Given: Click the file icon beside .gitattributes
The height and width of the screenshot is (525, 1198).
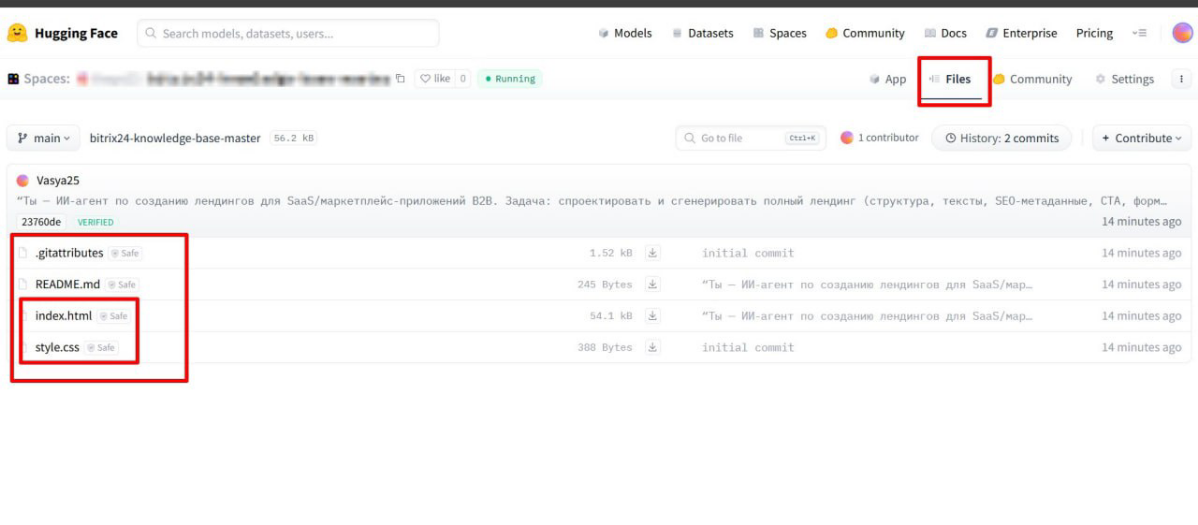Looking at the screenshot, I should click(x=23, y=253).
